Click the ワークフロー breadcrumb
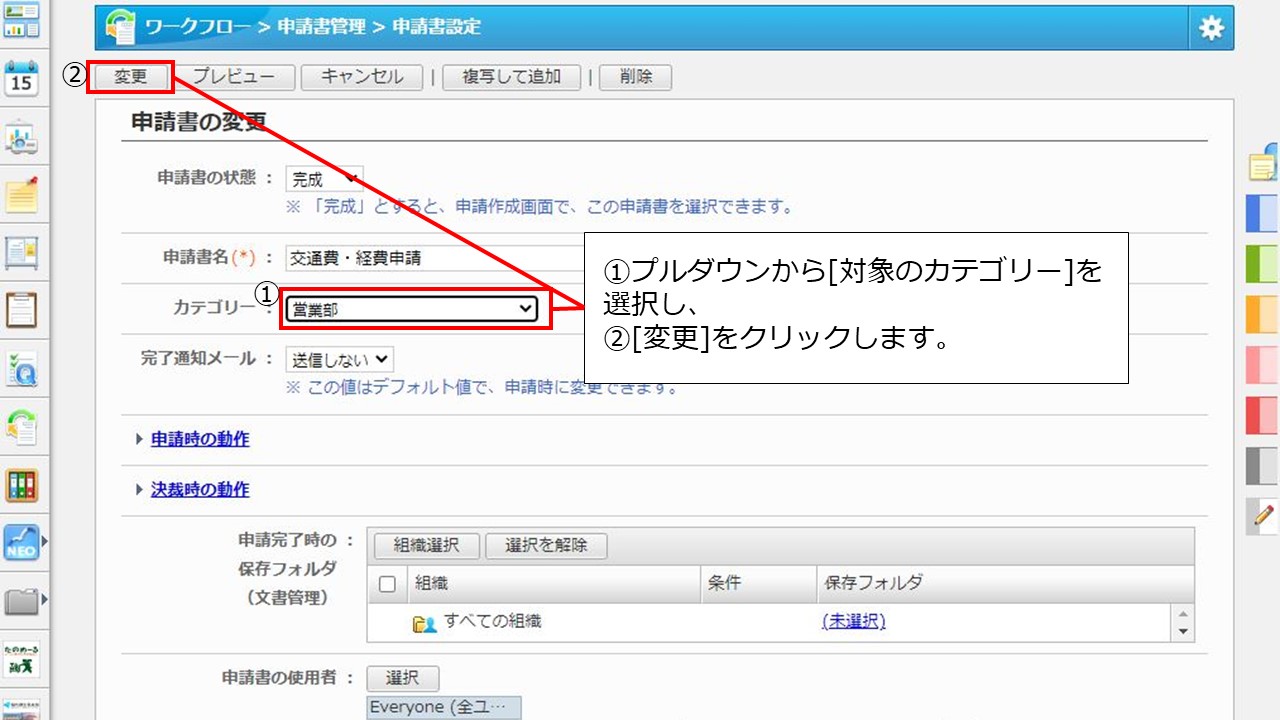Image resolution: width=1280 pixels, height=720 pixels. tap(198, 27)
